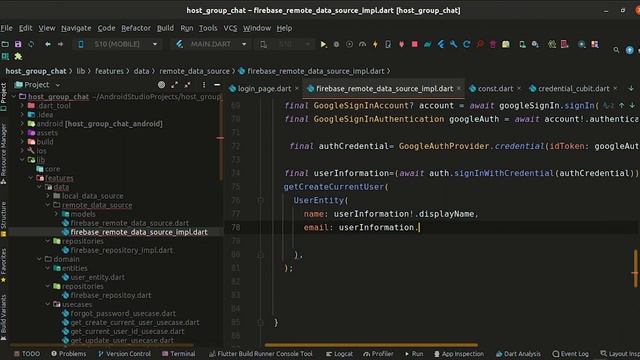Click the puzzle-piece plugin icon below toolbar

[x=18, y=57]
